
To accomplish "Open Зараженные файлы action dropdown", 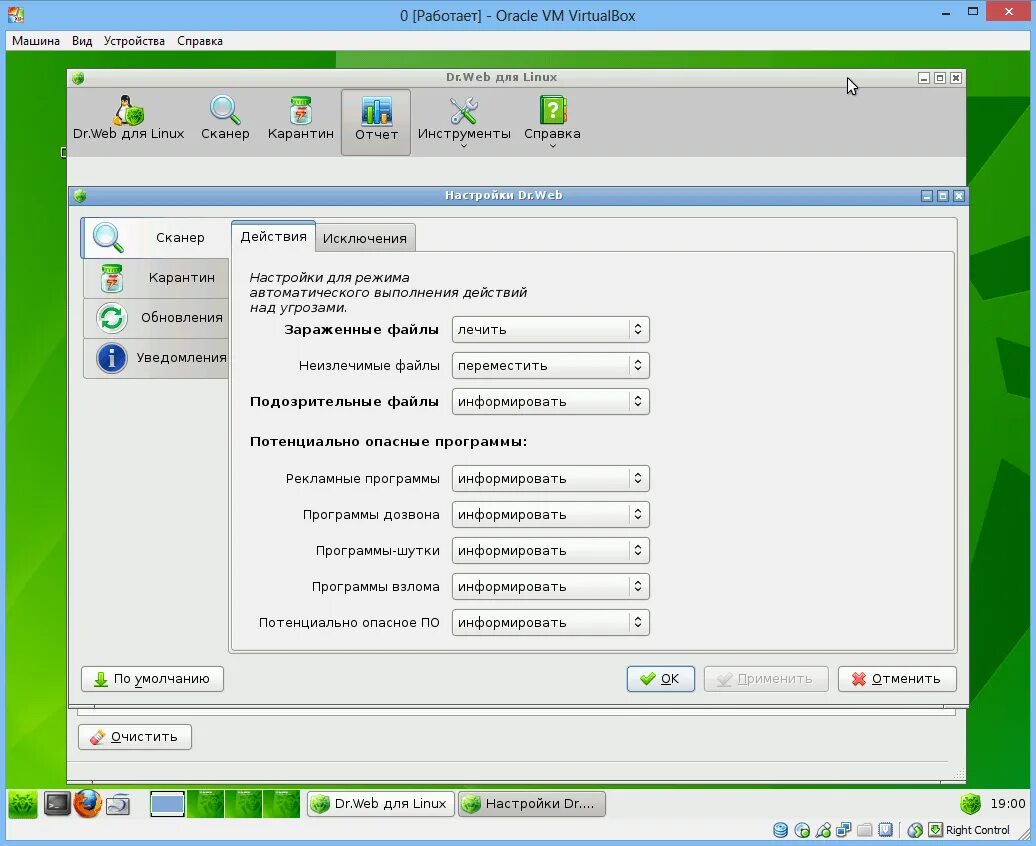I will (550, 329).
